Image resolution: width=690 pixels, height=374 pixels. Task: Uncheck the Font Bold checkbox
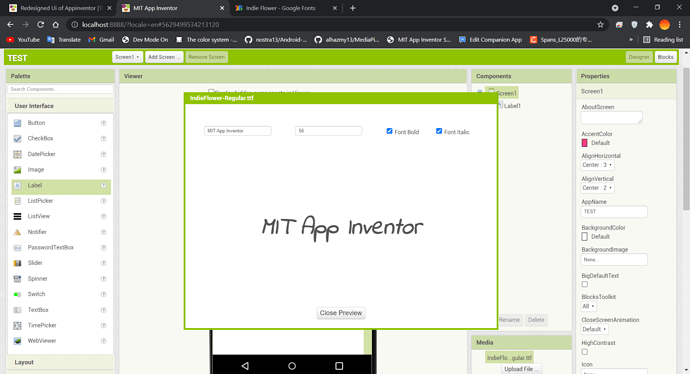[x=389, y=131]
